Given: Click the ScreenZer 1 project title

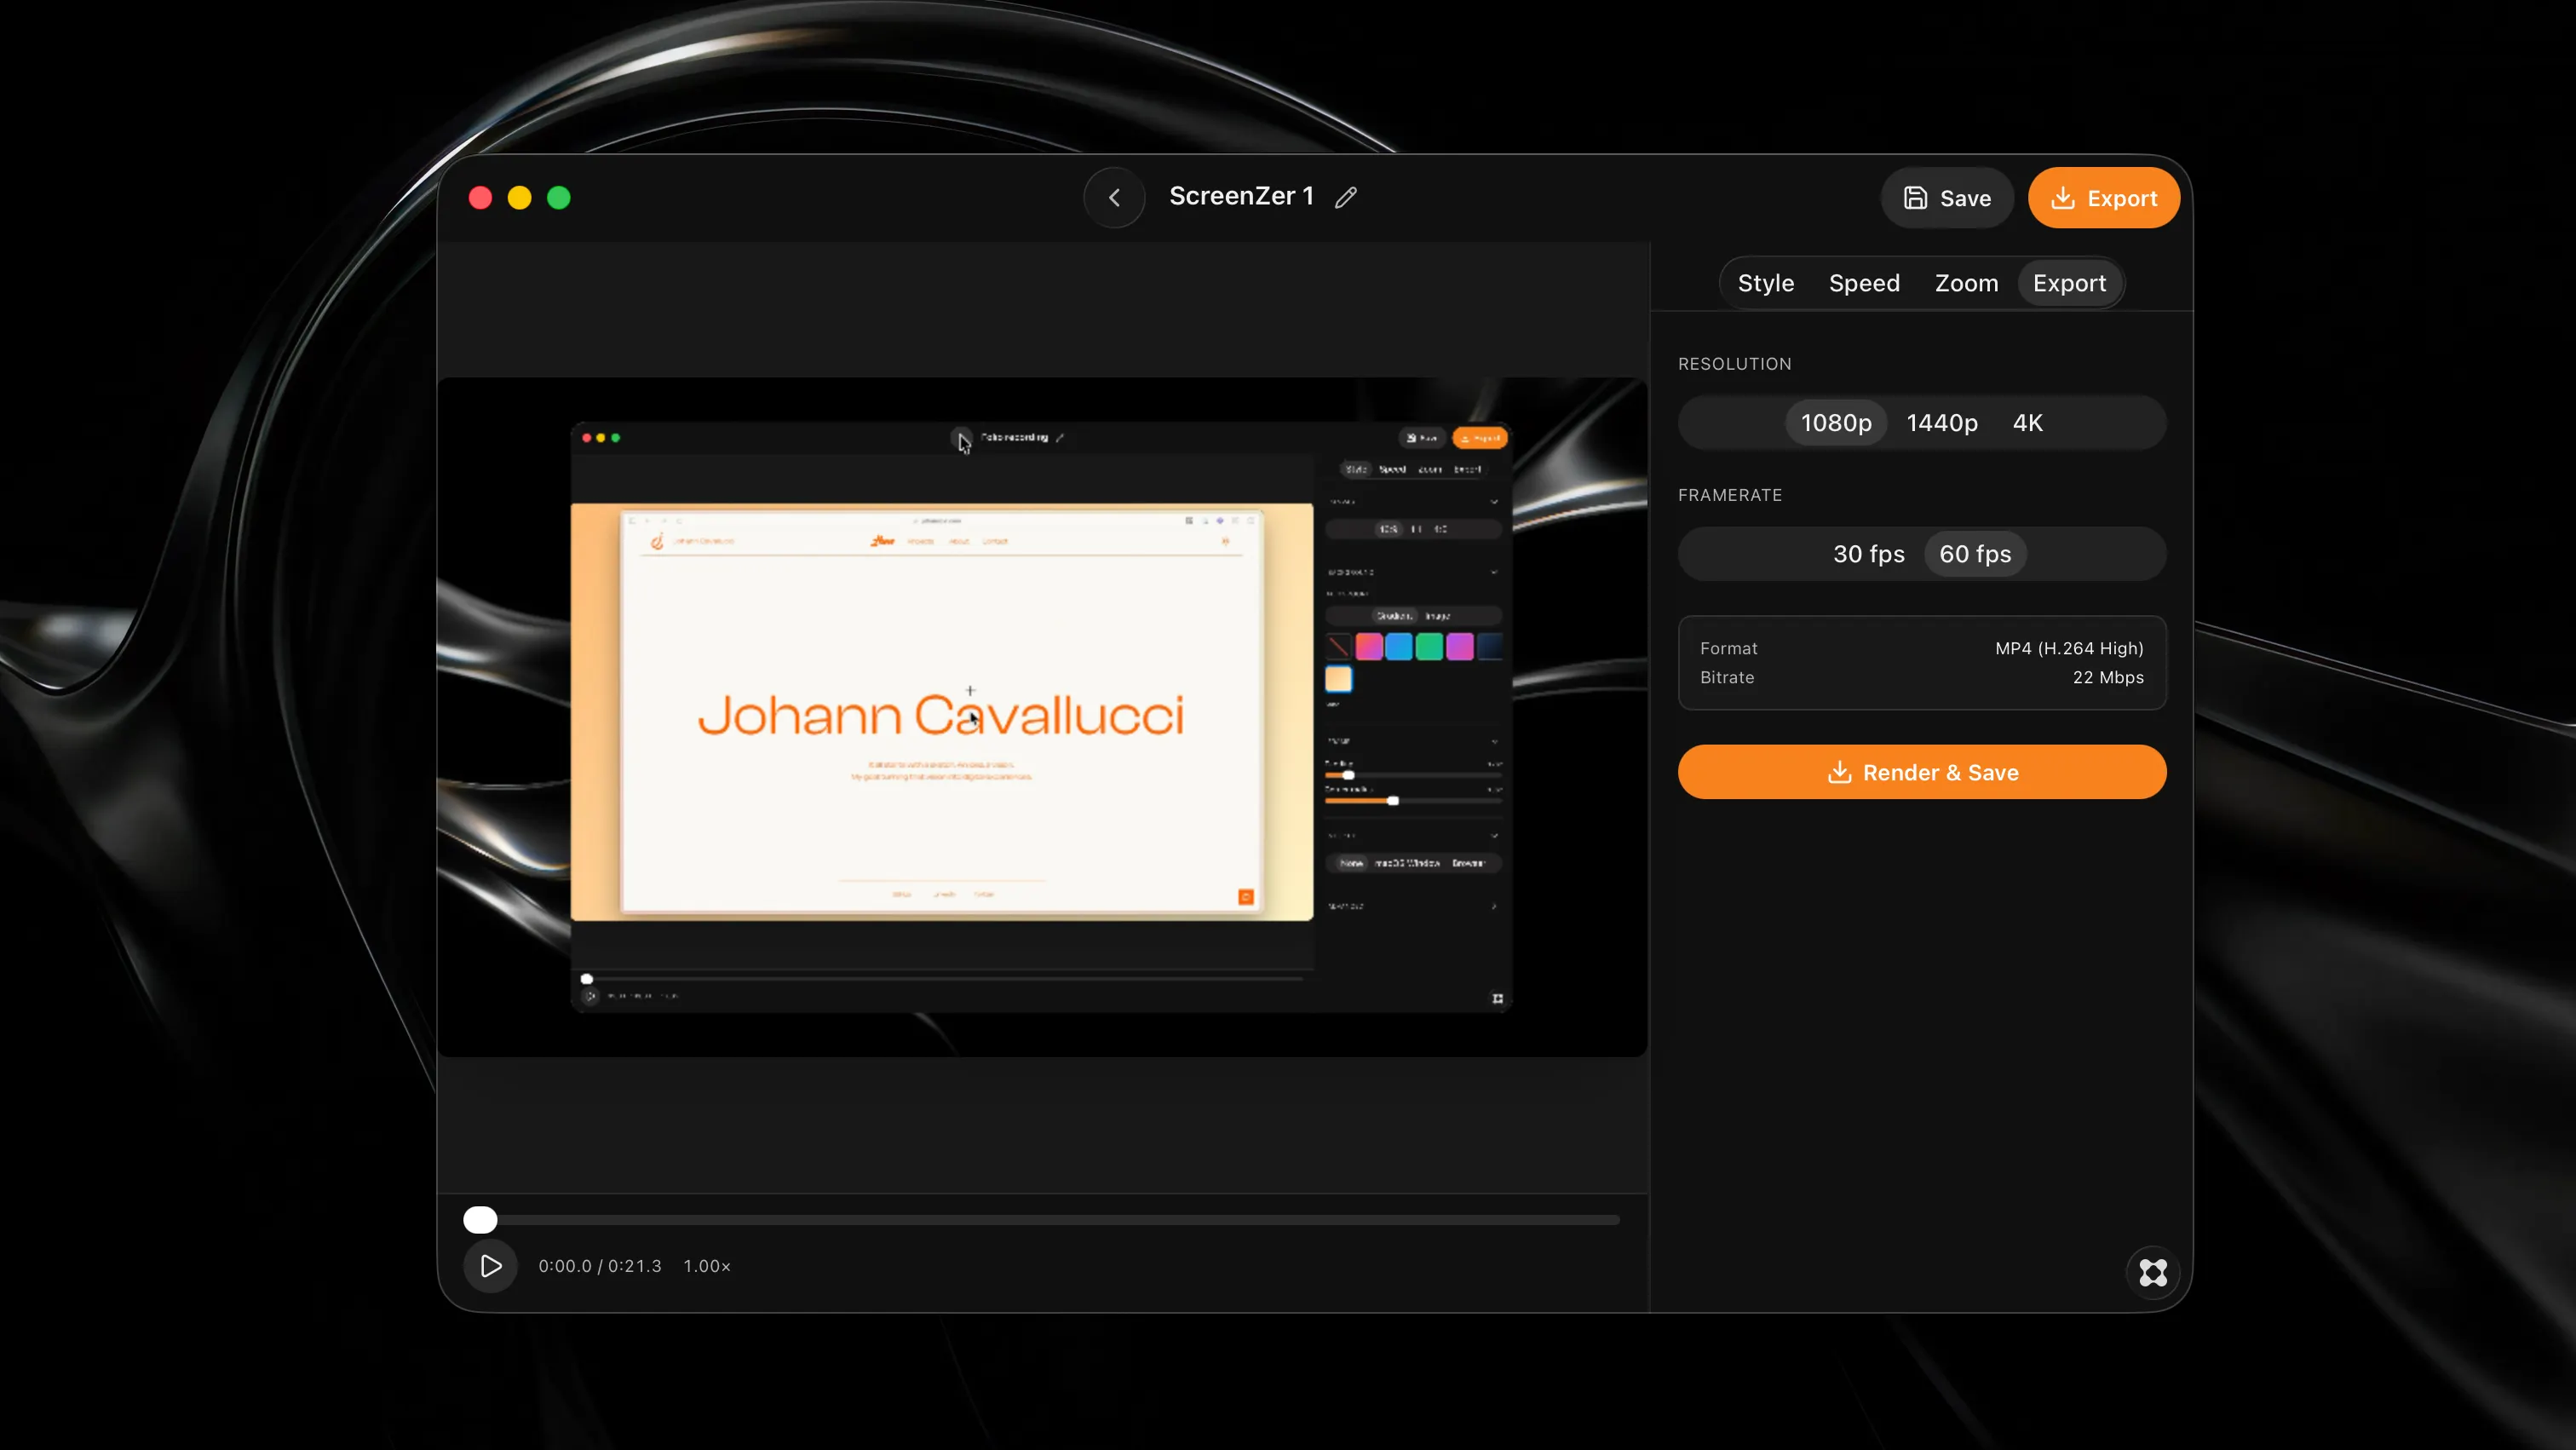Looking at the screenshot, I should (1241, 196).
